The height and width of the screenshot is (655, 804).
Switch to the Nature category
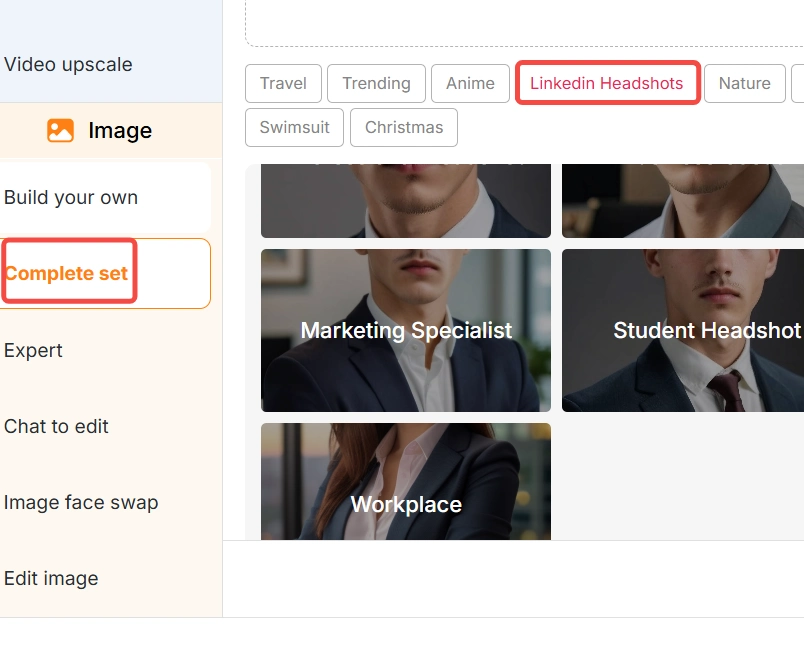pos(745,84)
